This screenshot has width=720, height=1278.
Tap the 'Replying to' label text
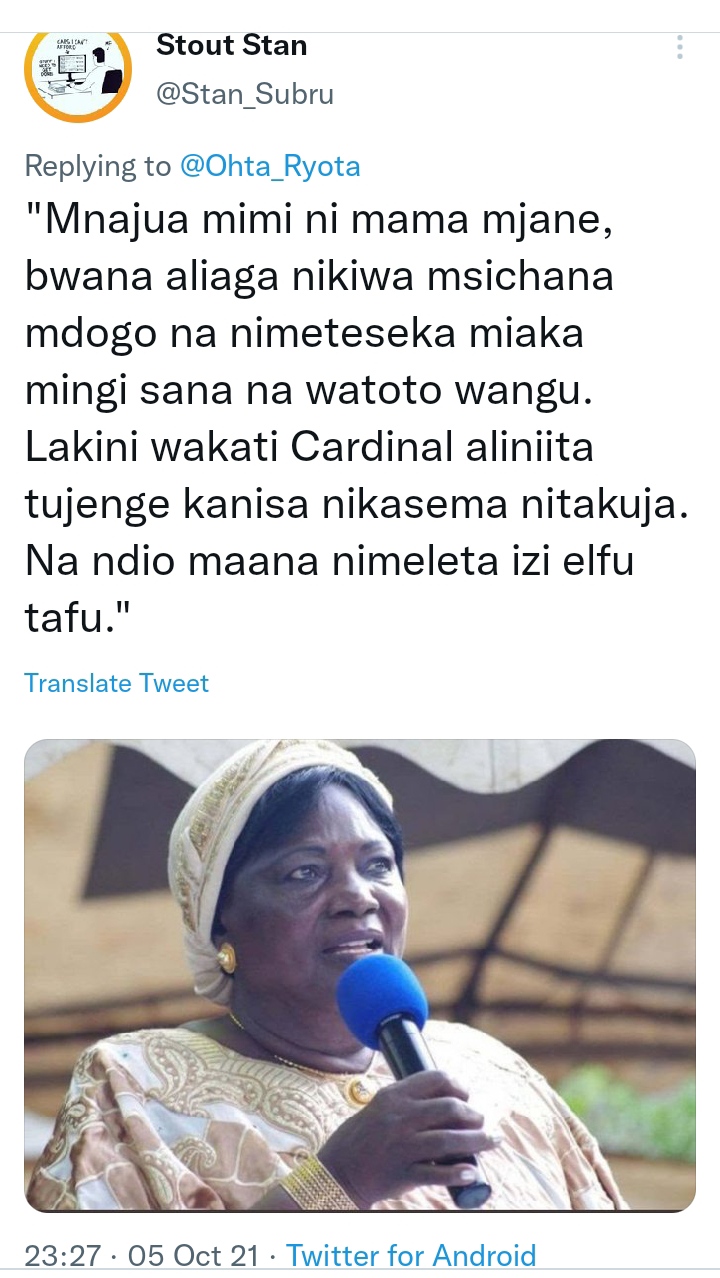click(x=98, y=166)
